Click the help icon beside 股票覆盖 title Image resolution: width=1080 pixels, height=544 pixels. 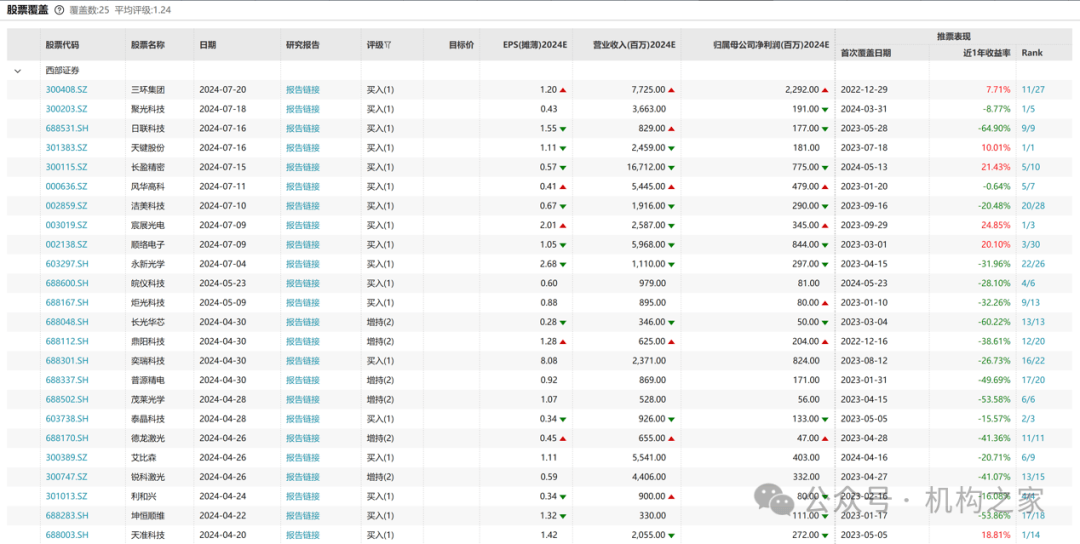coord(59,10)
